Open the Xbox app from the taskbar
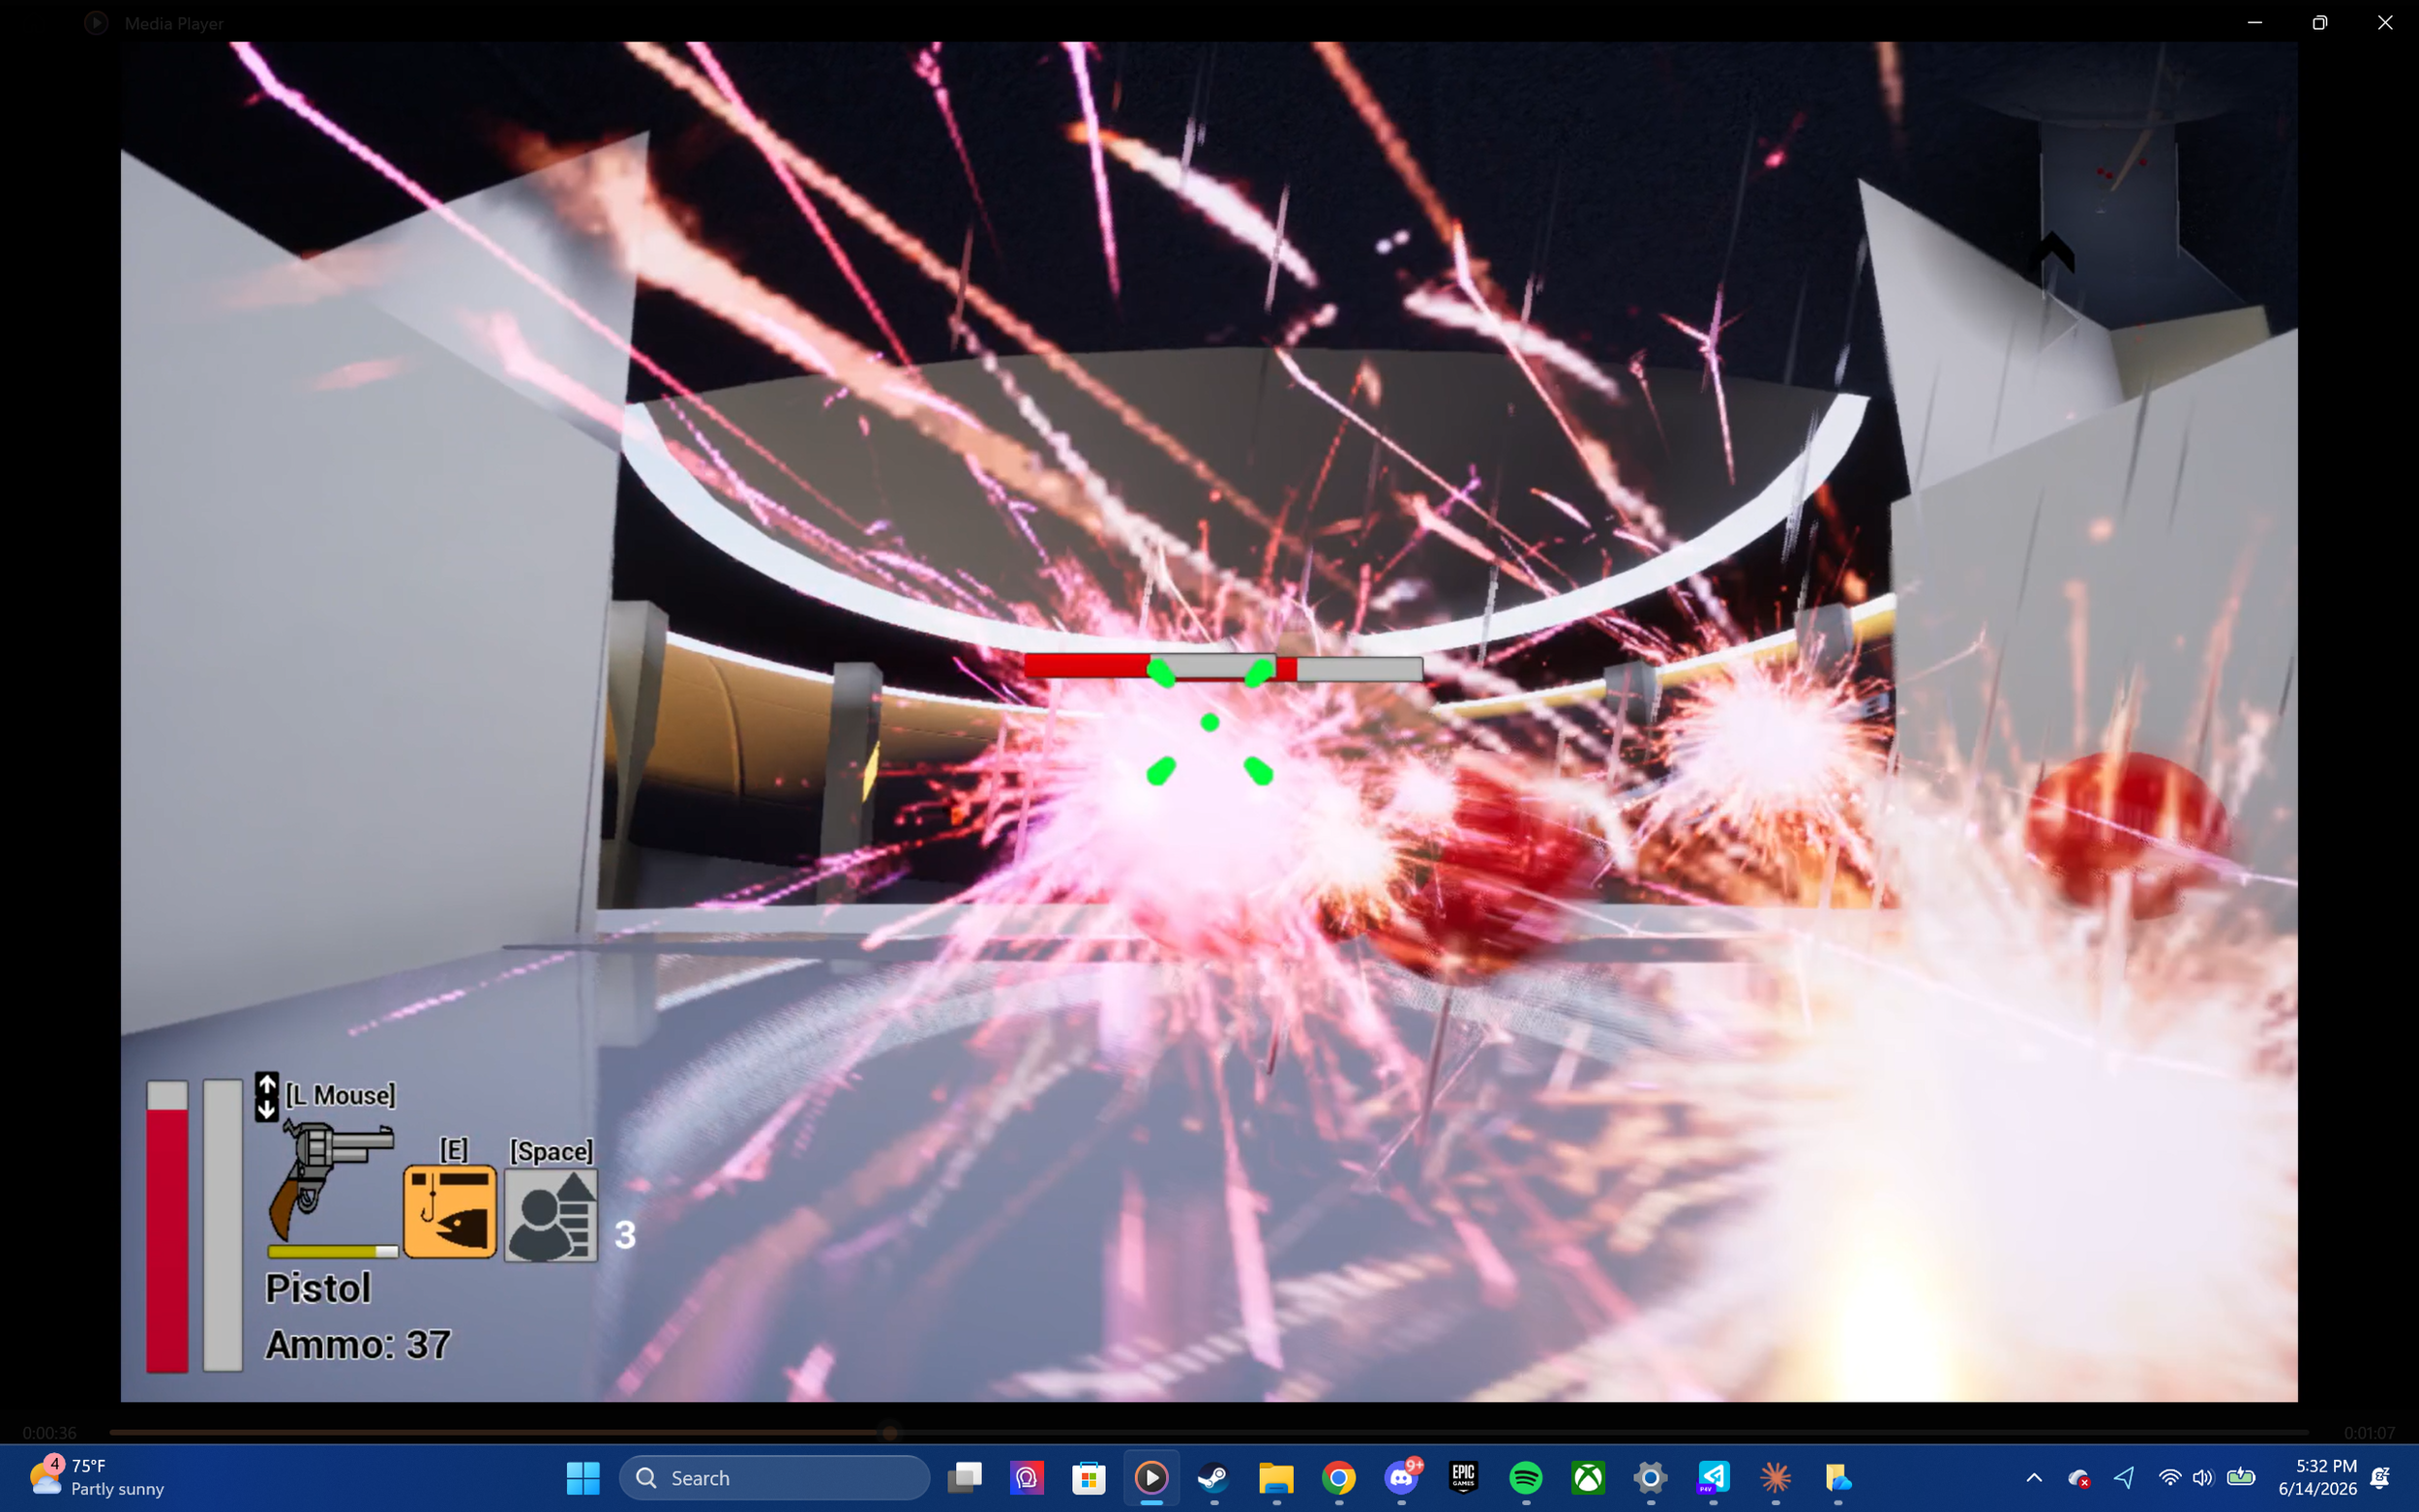This screenshot has width=2419, height=1512. click(x=1588, y=1477)
